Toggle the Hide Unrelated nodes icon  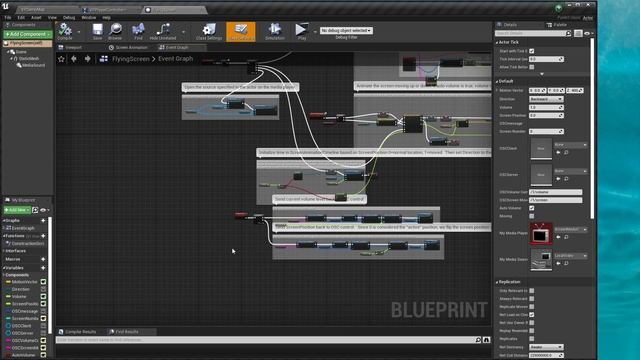coord(163,31)
